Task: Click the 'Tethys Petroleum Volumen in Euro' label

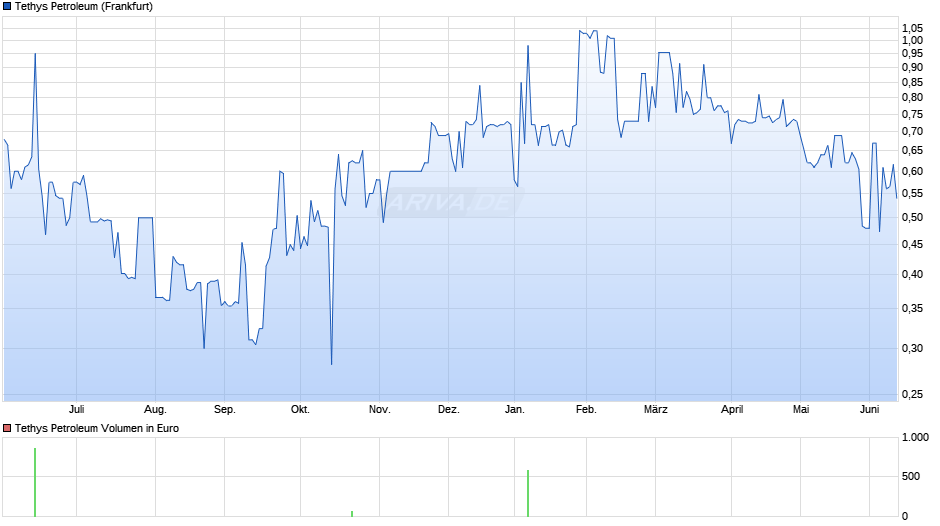Action: click(97, 428)
